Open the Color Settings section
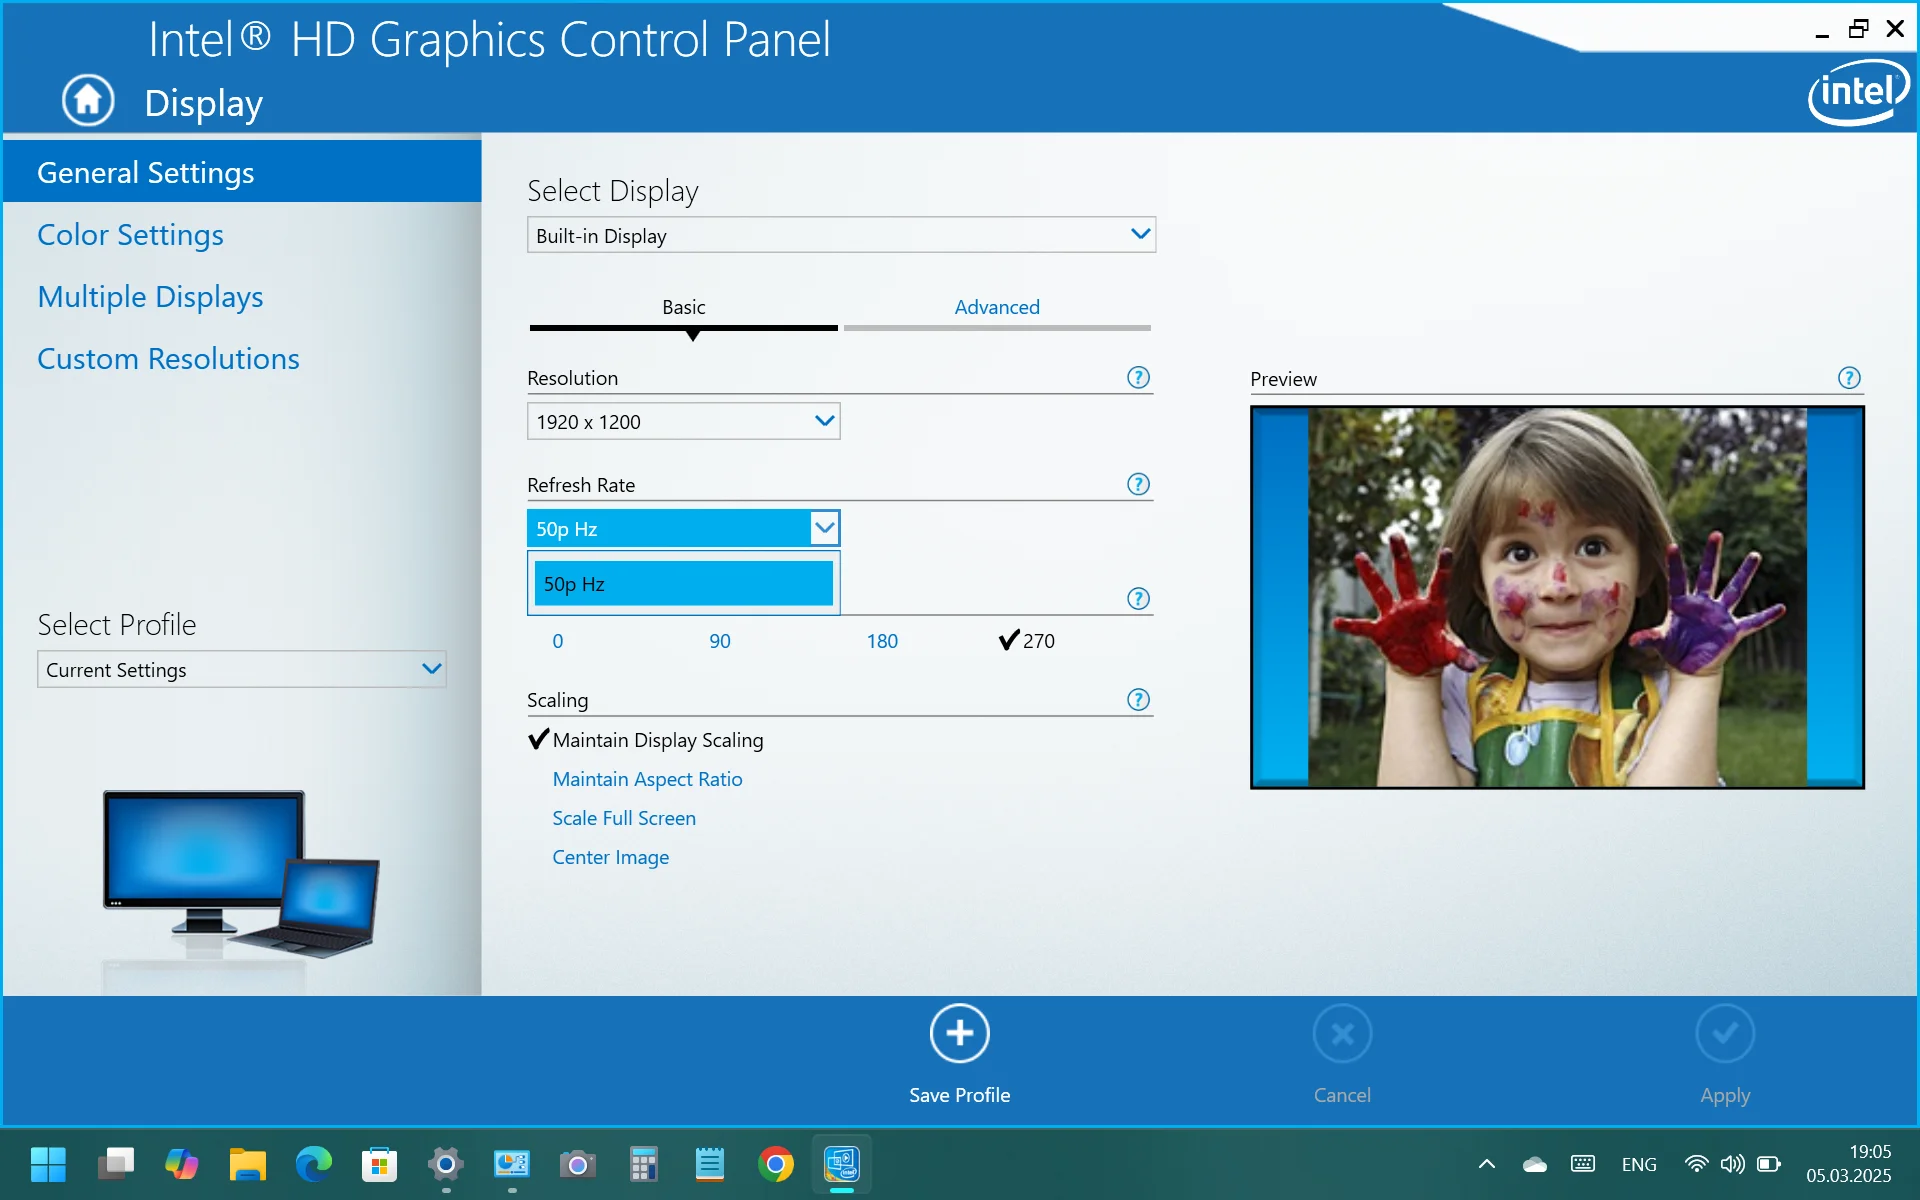Image resolution: width=1920 pixels, height=1200 pixels. (130, 235)
